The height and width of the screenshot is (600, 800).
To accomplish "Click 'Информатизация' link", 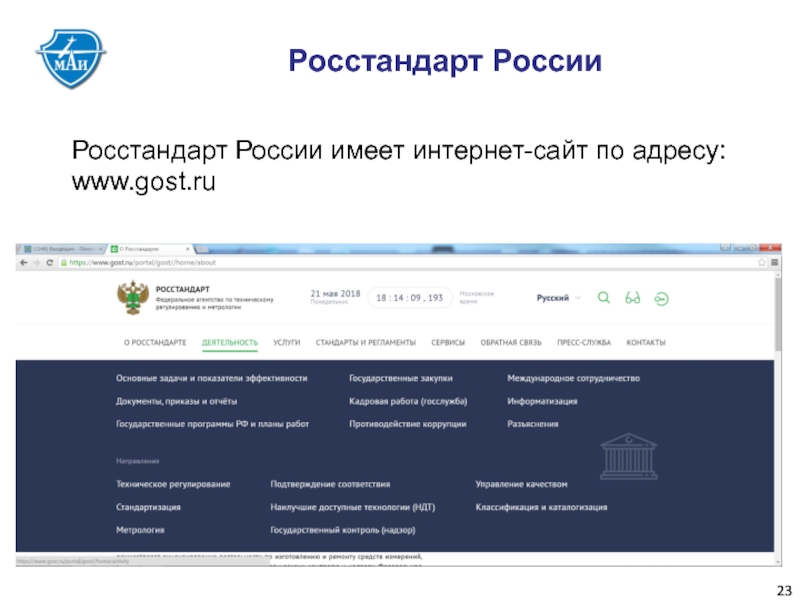I will pyautogui.click(x=542, y=402).
